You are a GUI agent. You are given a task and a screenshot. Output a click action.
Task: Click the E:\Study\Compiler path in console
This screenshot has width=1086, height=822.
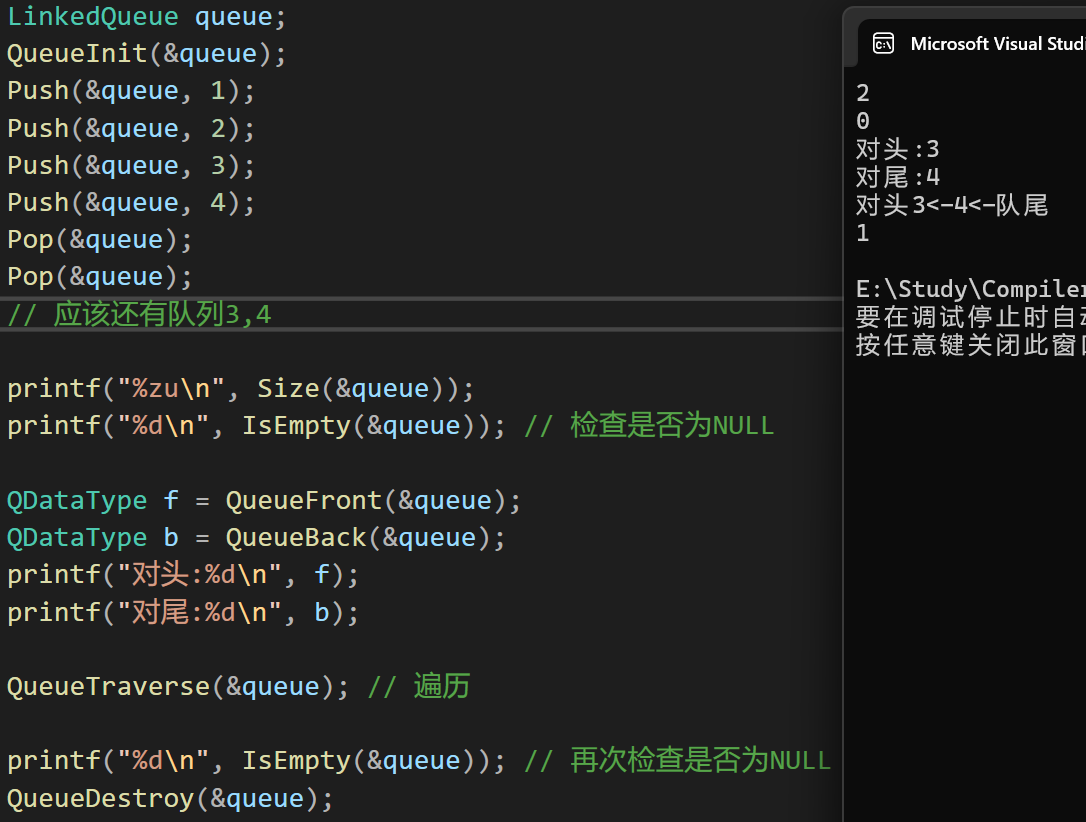coord(968,290)
